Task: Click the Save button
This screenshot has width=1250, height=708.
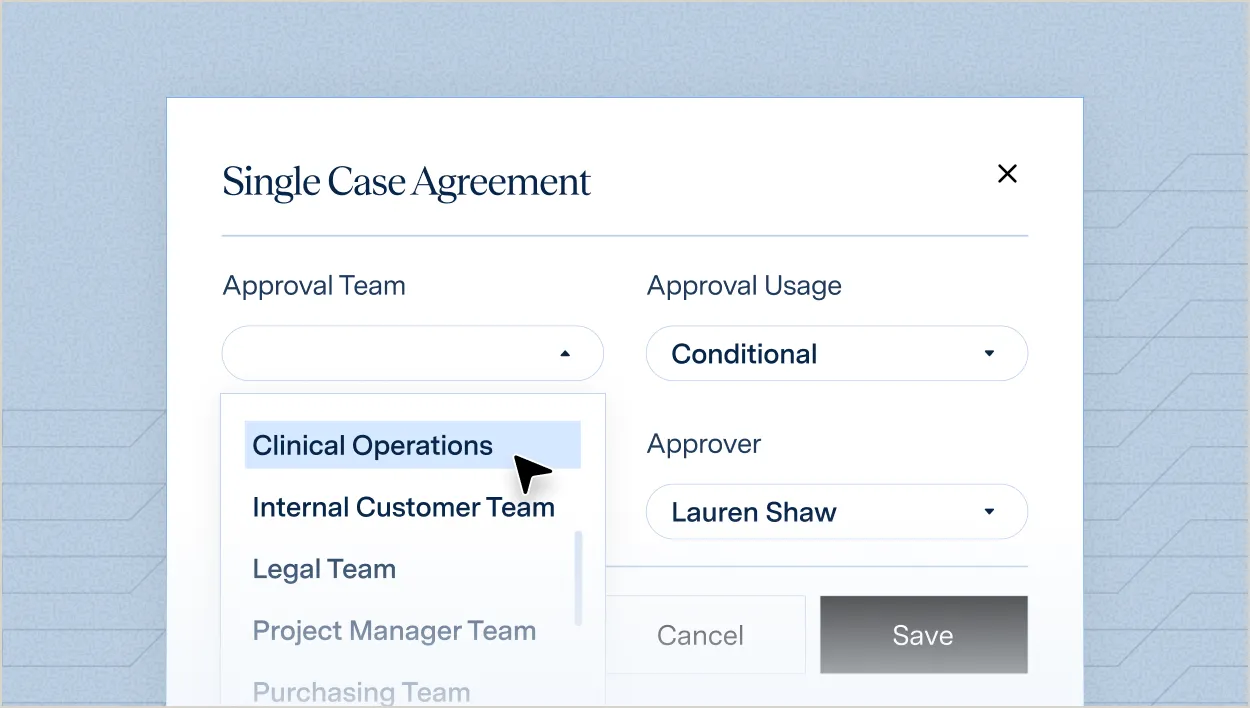Action: point(924,635)
